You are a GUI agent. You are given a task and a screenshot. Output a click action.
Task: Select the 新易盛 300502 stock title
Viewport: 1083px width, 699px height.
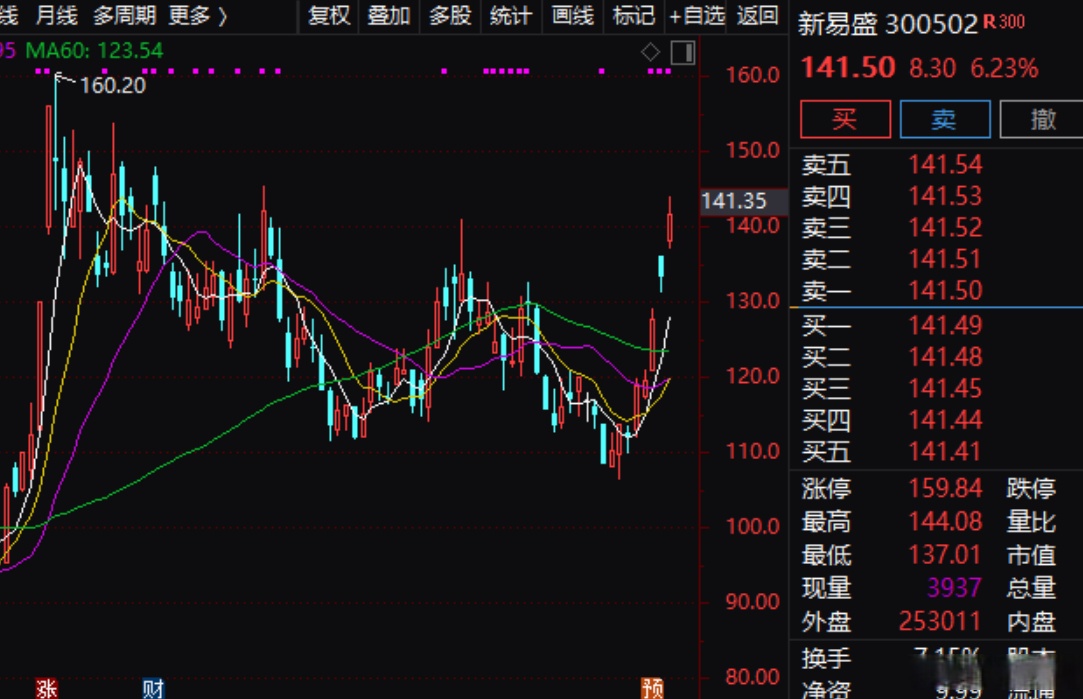tap(888, 25)
